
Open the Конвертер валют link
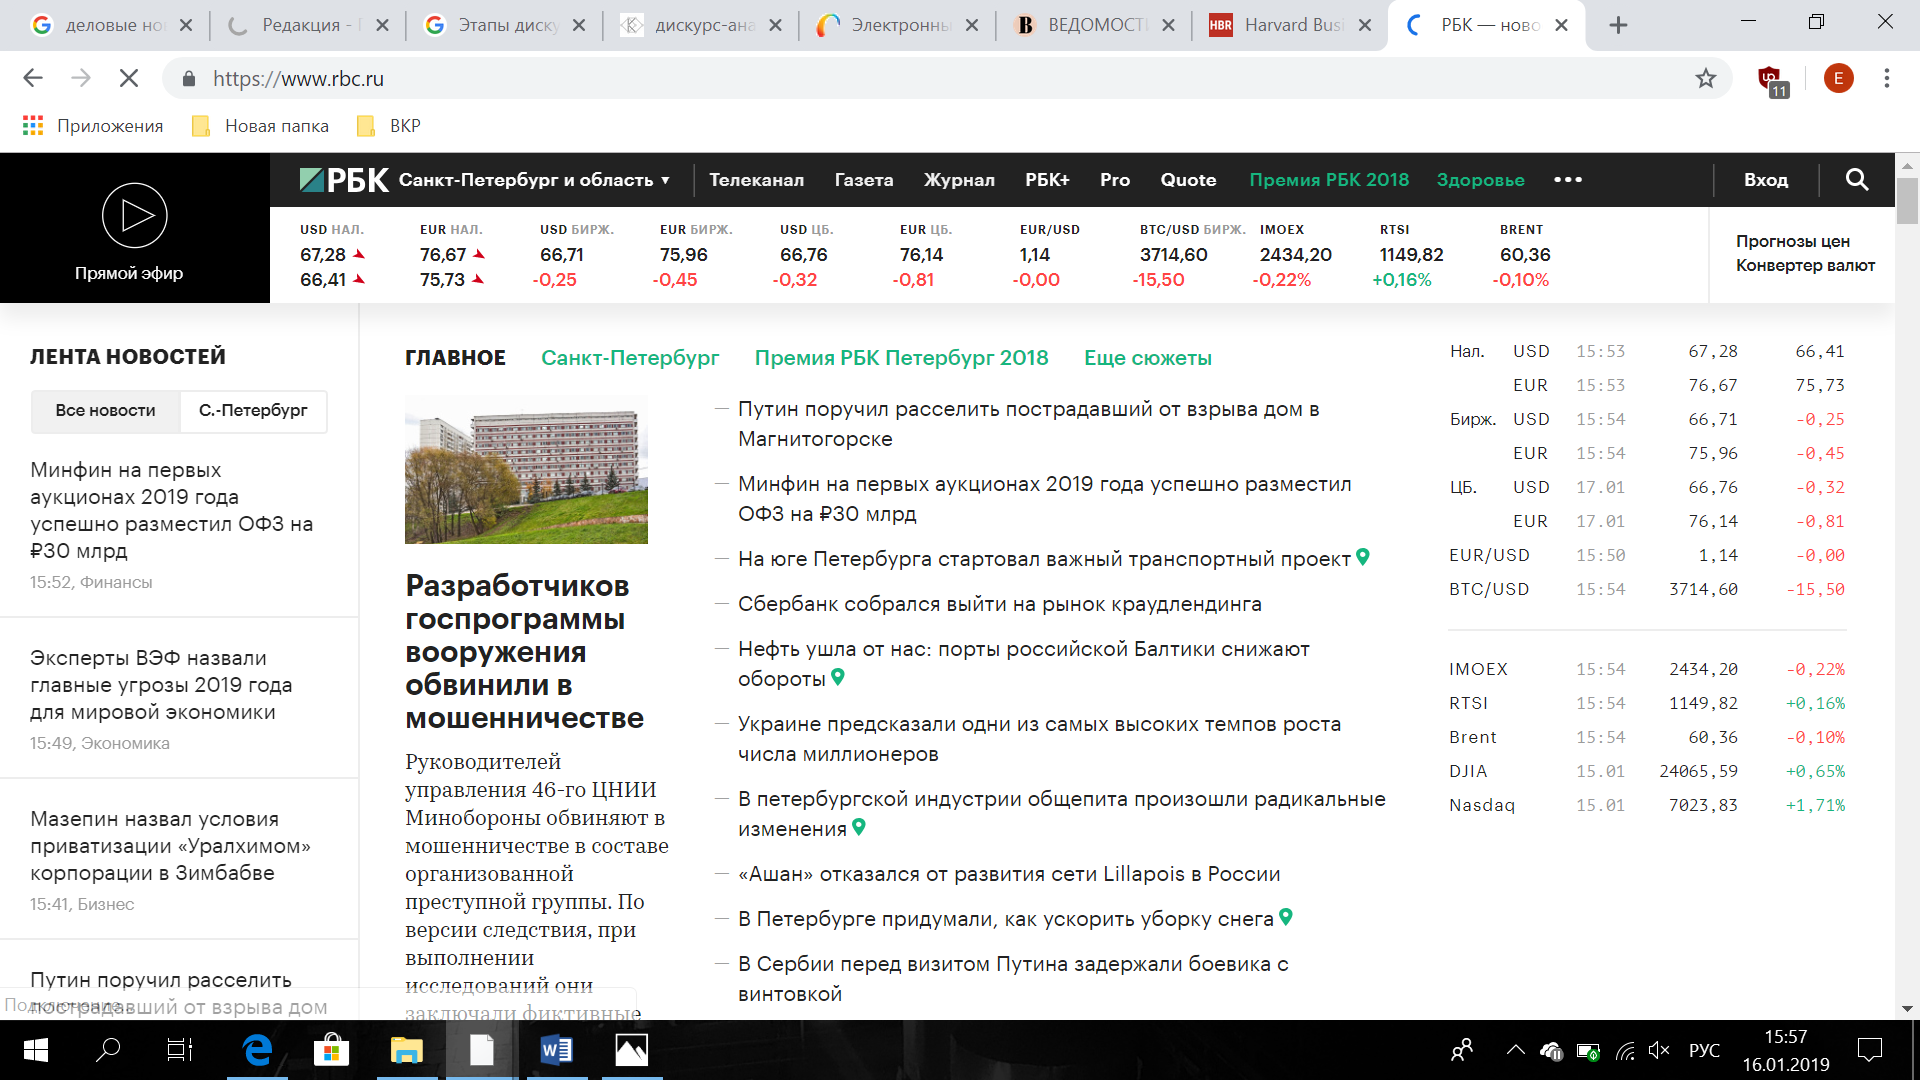click(1805, 265)
